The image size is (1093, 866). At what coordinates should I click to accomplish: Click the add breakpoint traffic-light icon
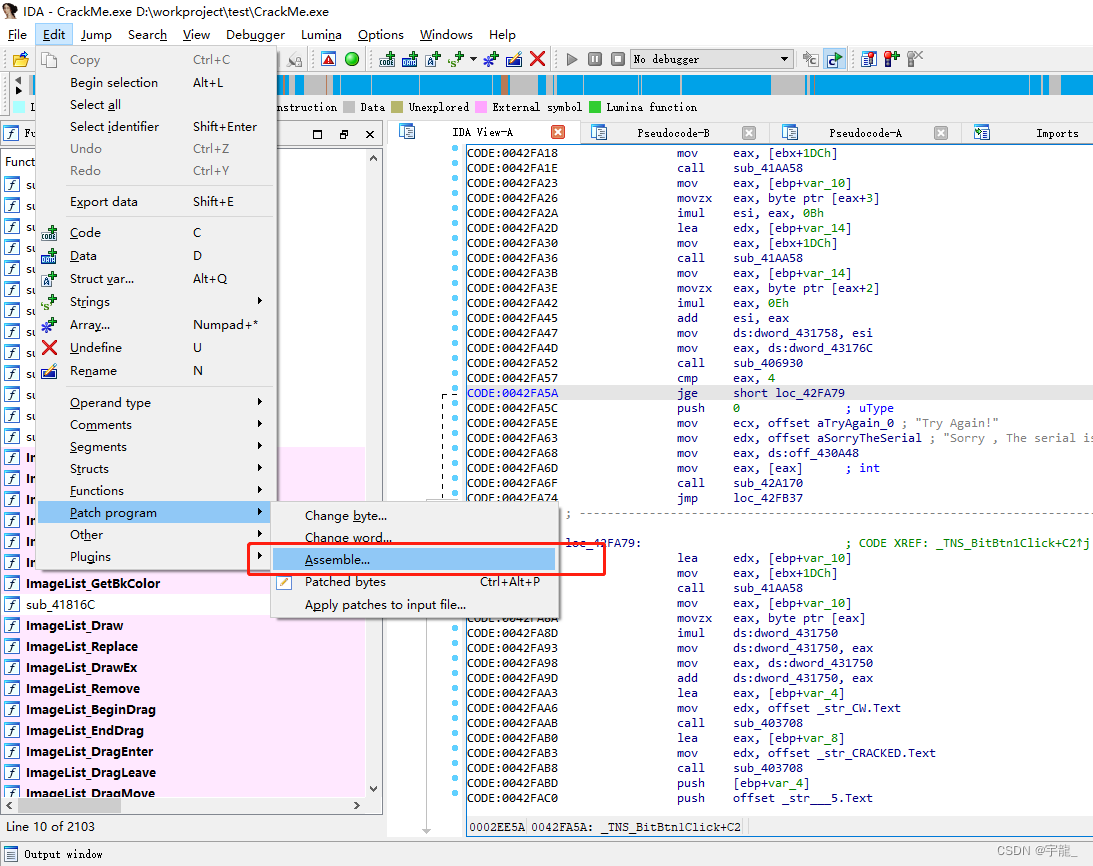pos(892,59)
